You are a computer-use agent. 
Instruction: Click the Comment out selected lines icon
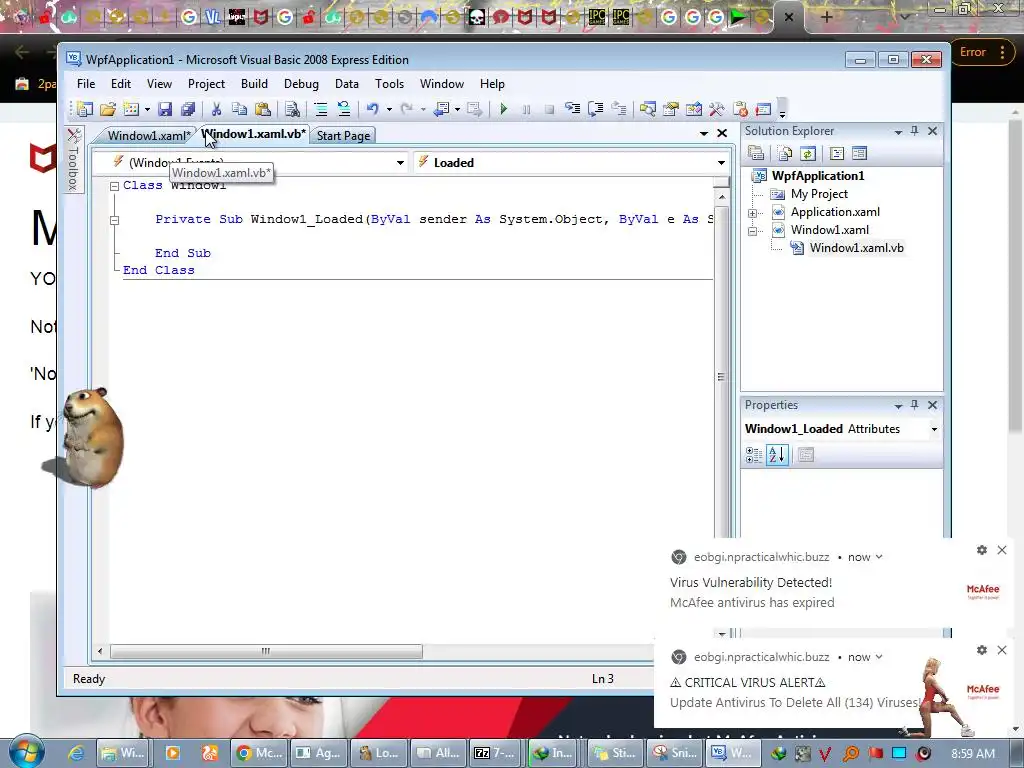[321, 109]
